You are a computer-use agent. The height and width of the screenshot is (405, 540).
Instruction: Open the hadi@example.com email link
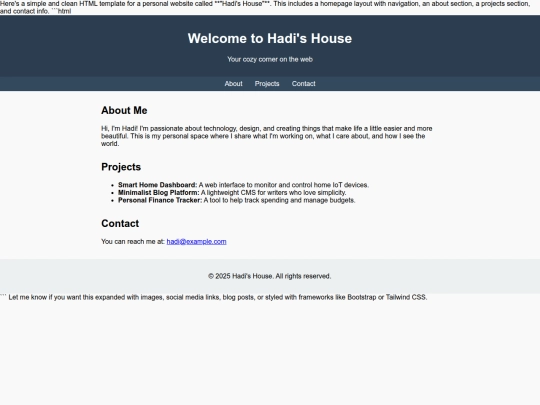point(196,241)
